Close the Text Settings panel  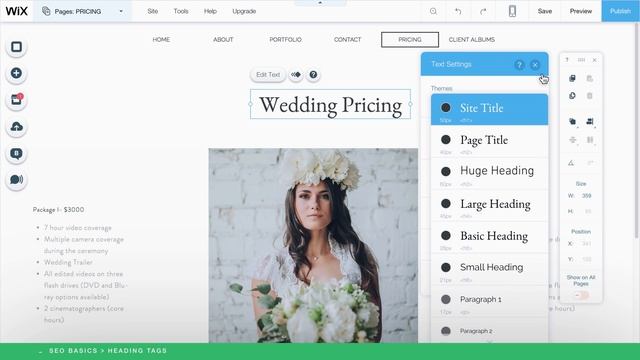pyautogui.click(x=535, y=64)
